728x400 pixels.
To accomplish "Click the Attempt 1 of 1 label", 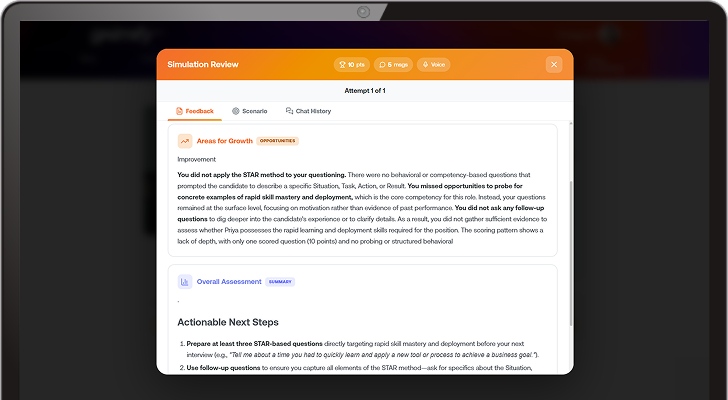I will (365, 91).
